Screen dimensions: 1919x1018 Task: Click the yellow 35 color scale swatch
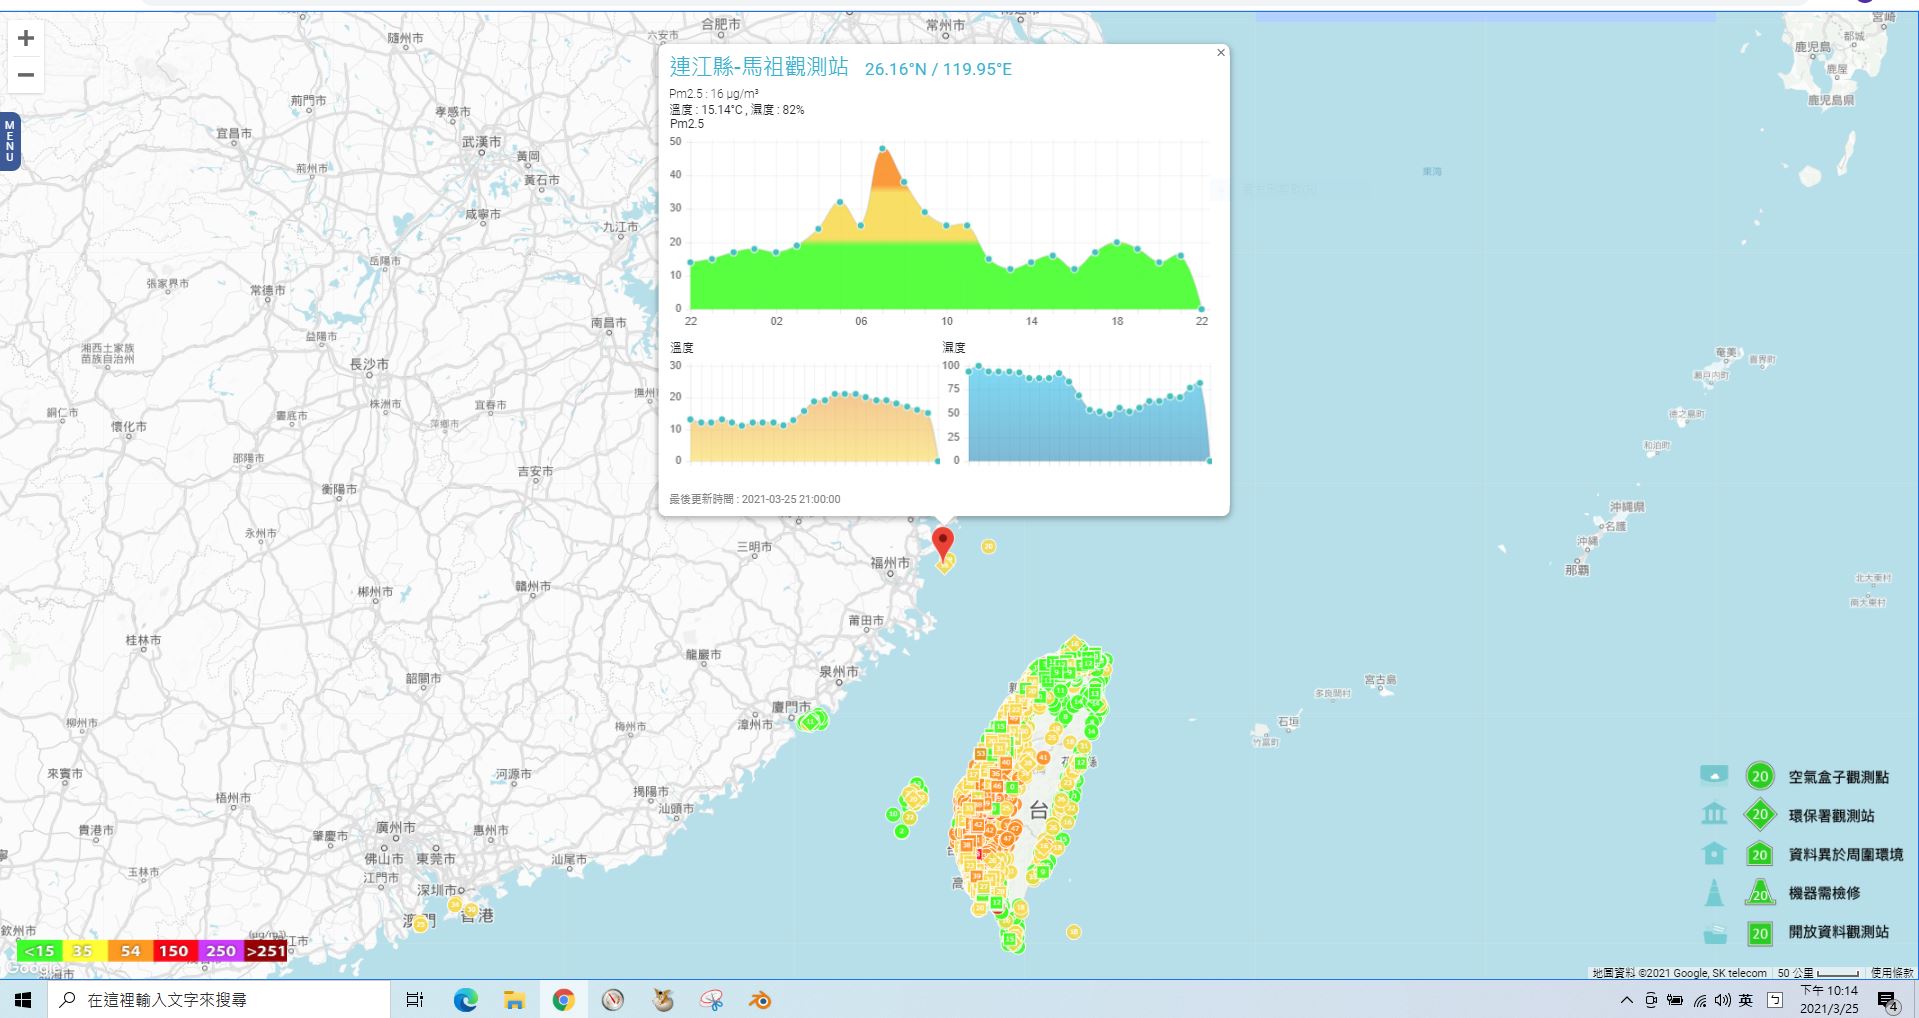pos(84,951)
